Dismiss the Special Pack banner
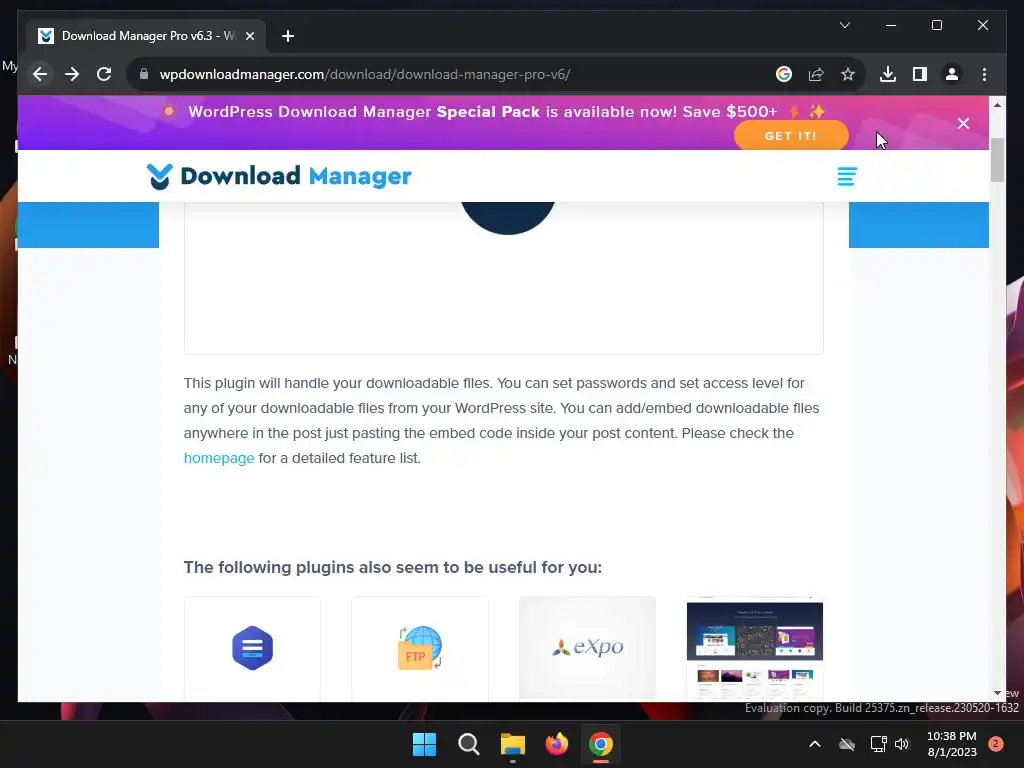The image size is (1024, 768). [x=963, y=123]
